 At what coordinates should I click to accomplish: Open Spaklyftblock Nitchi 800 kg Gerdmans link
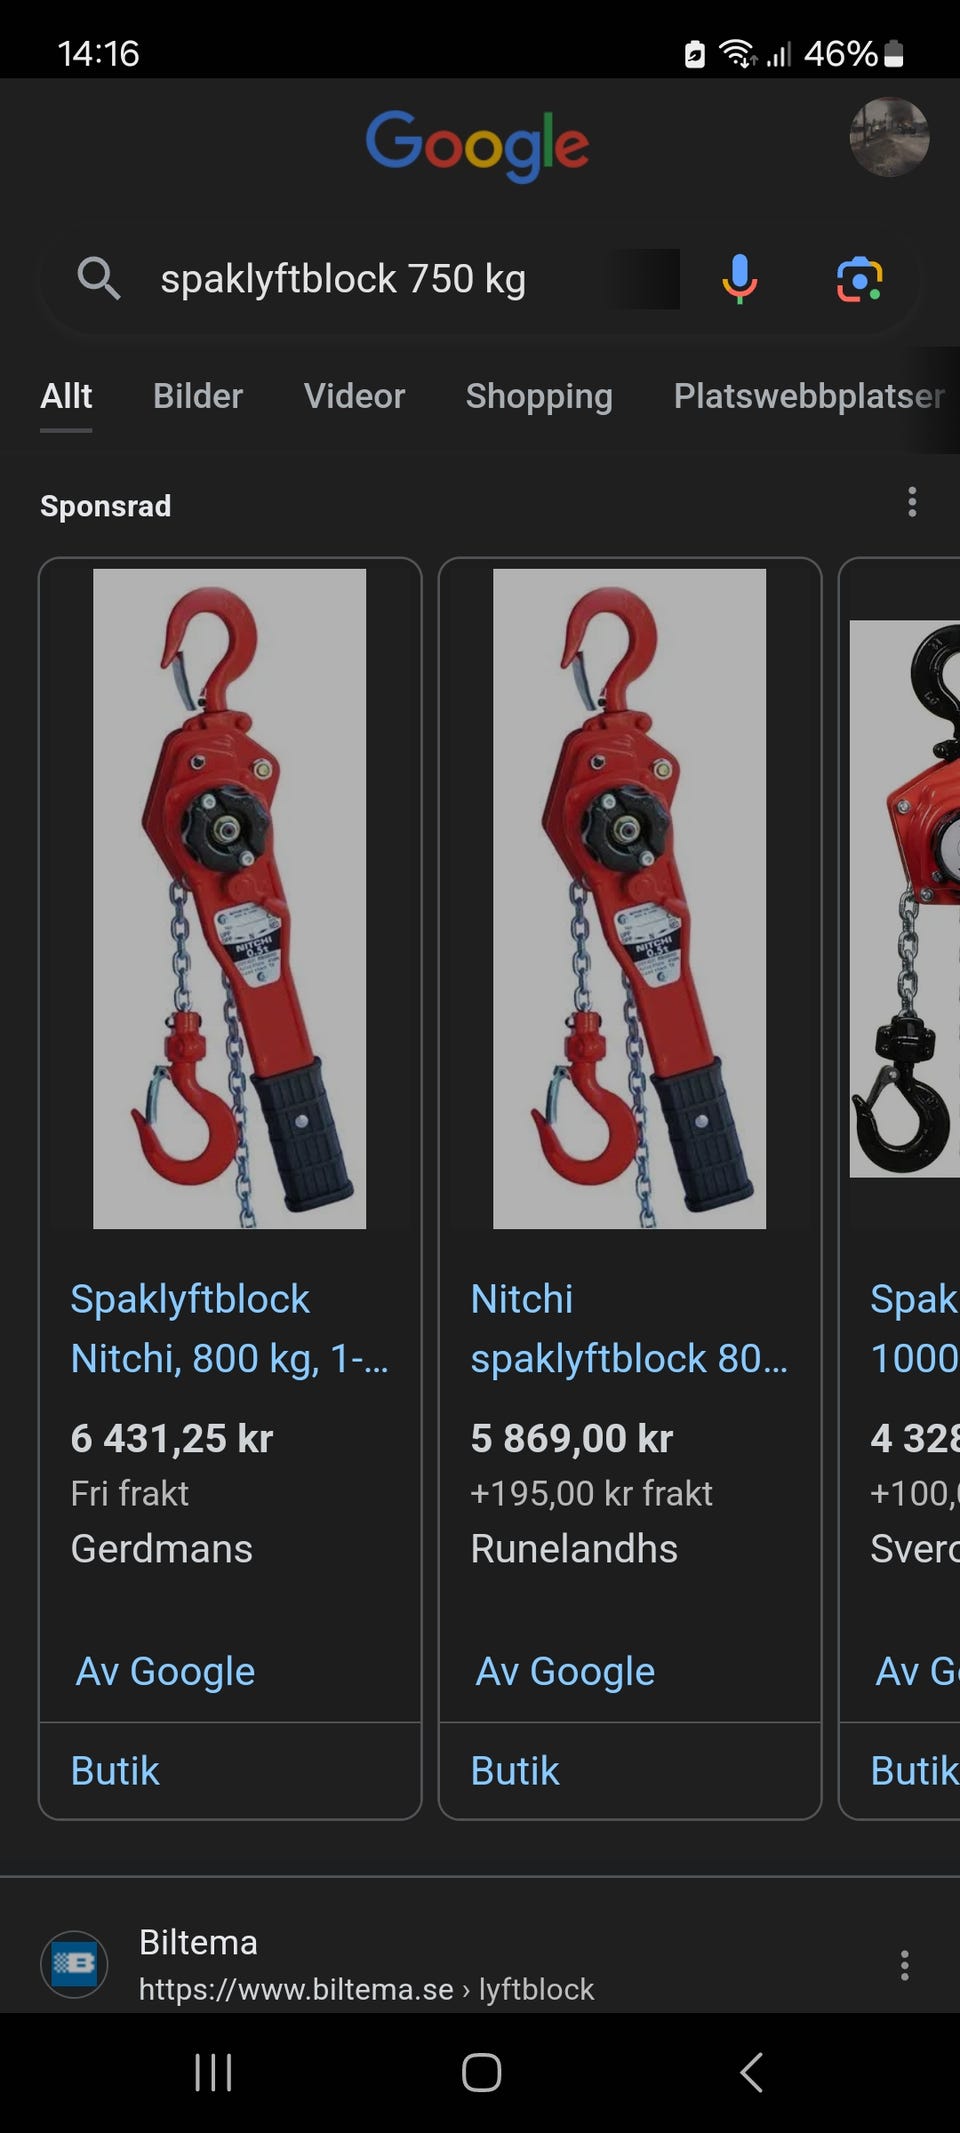[x=229, y=1328]
